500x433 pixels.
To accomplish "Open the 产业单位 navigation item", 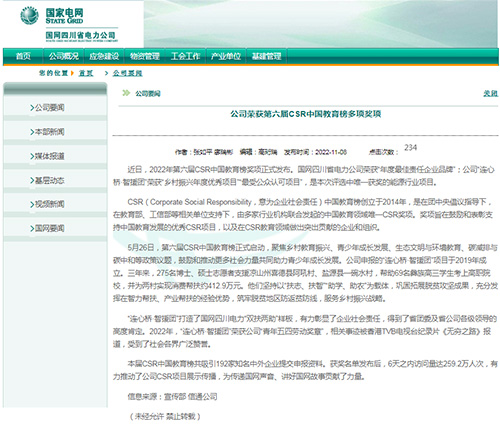I will point(226,56).
